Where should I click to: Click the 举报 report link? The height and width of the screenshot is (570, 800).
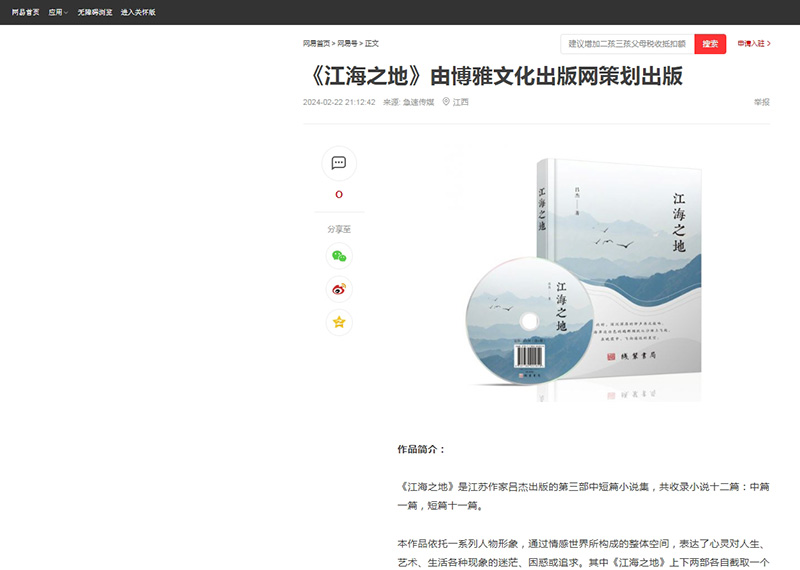tap(762, 102)
